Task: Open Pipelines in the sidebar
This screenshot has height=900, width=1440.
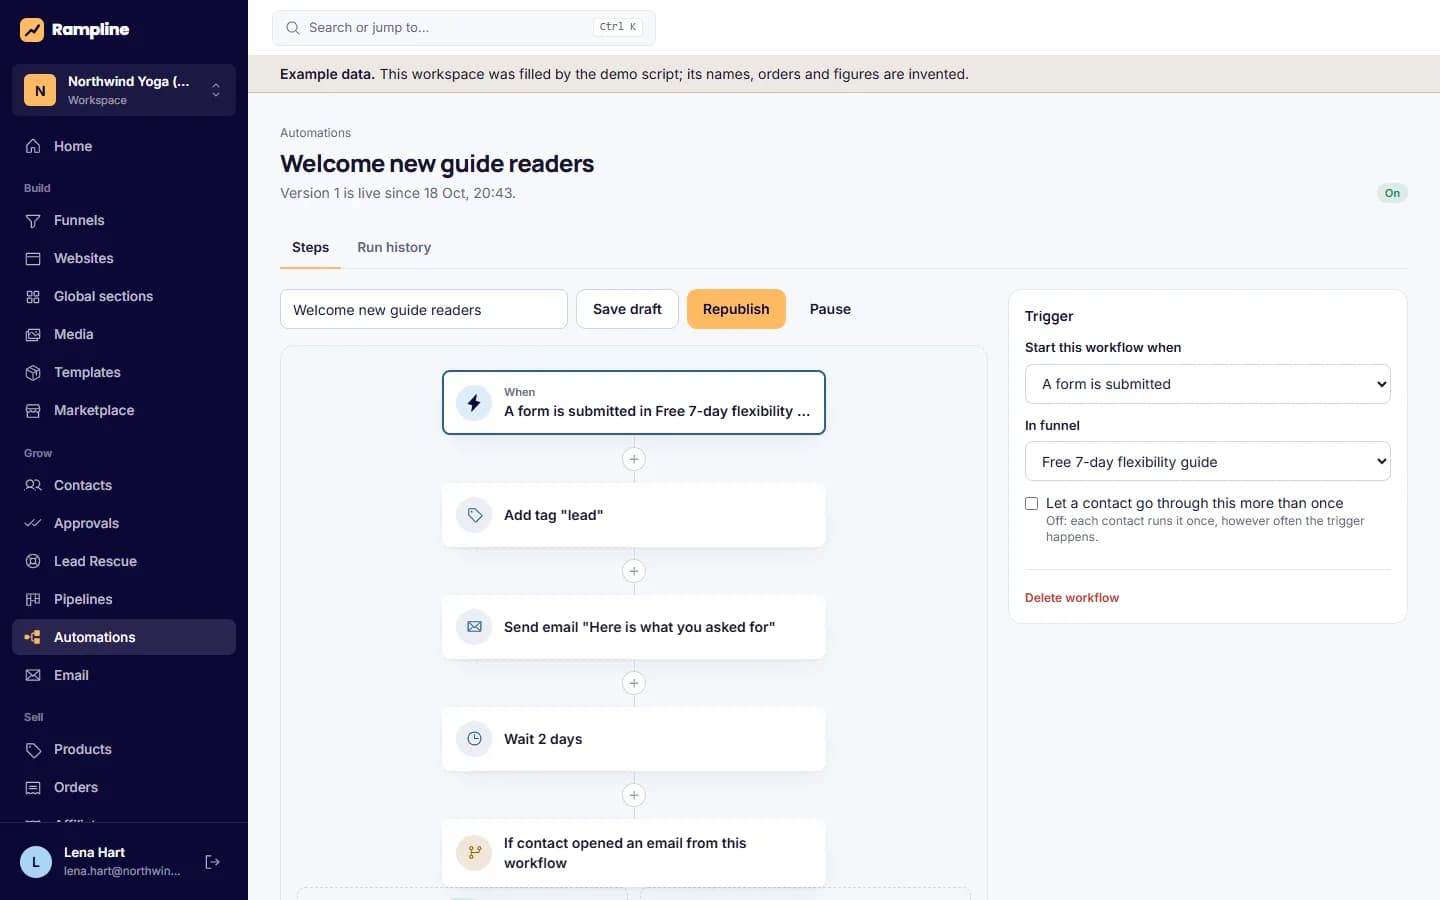Action: 124,599
